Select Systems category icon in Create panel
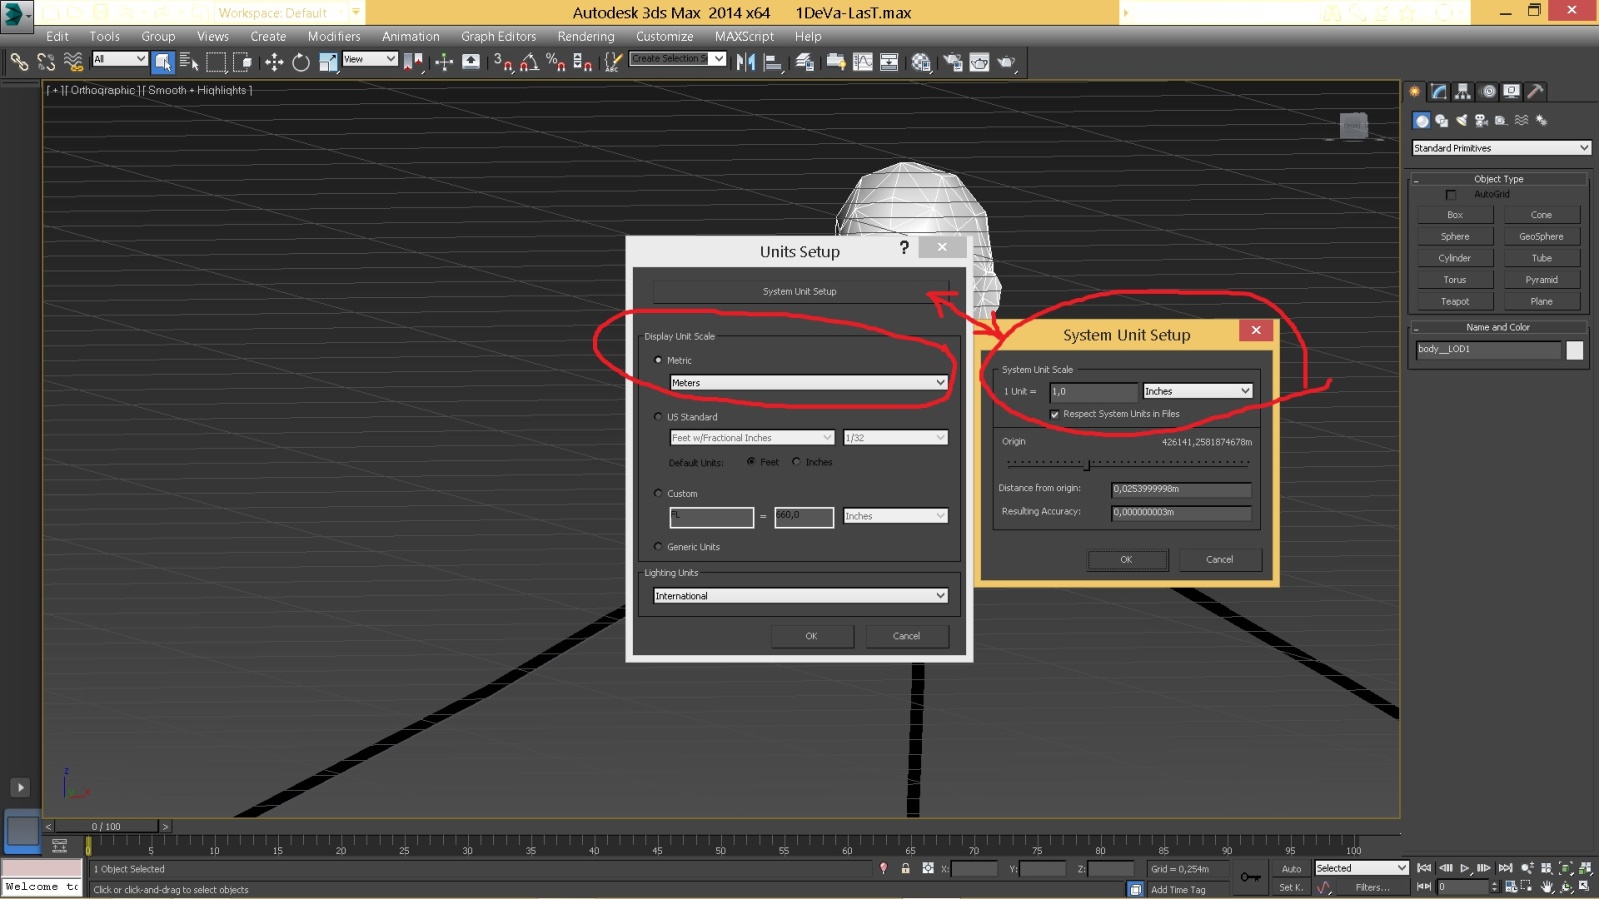Image resolution: width=1599 pixels, height=899 pixels. click(x=1541, y=120)
